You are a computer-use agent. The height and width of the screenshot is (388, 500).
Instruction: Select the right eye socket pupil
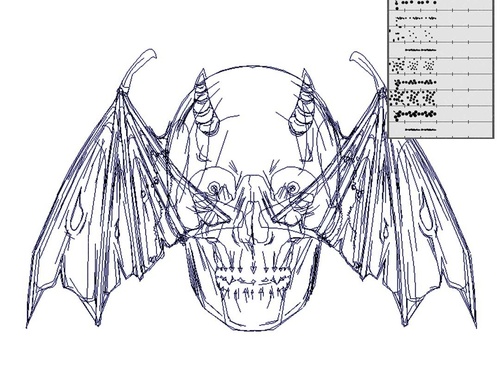point(292,188)
